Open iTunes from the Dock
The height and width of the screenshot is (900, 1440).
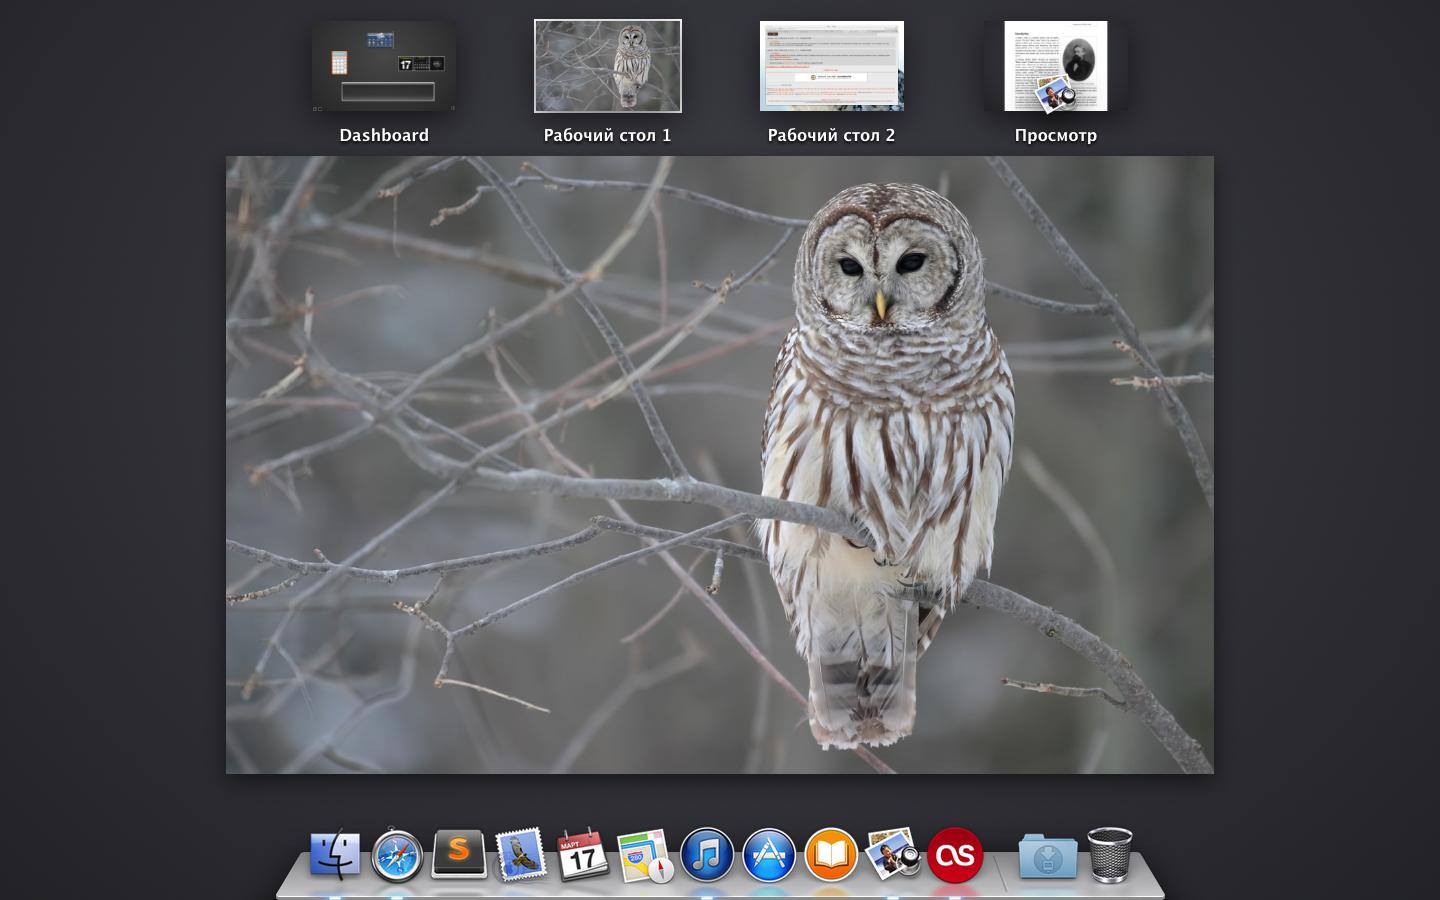tap(707, 856)
